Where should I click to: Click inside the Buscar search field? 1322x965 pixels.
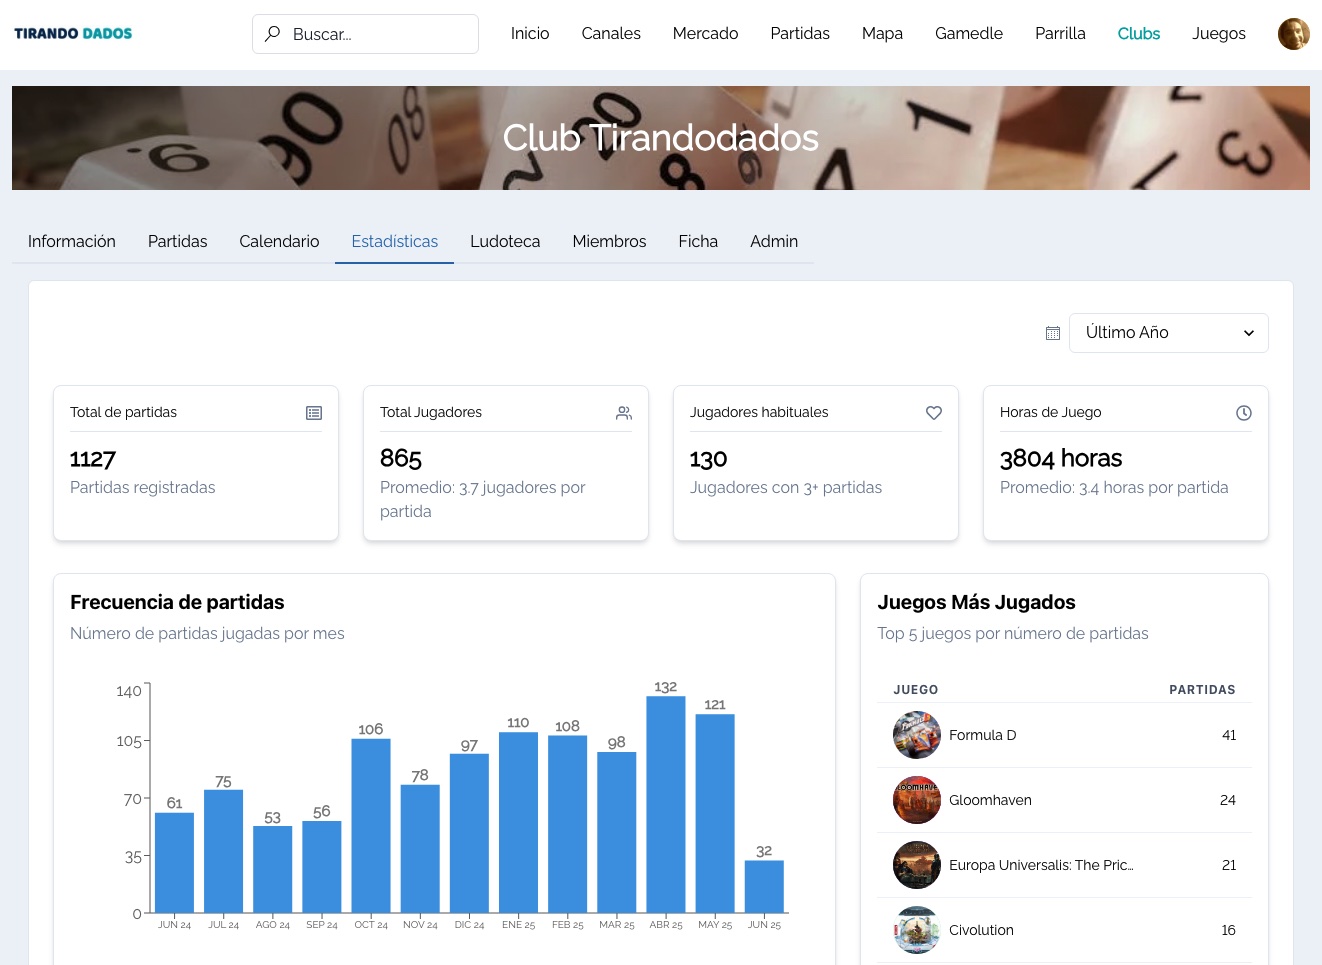(x=380, y=33)
